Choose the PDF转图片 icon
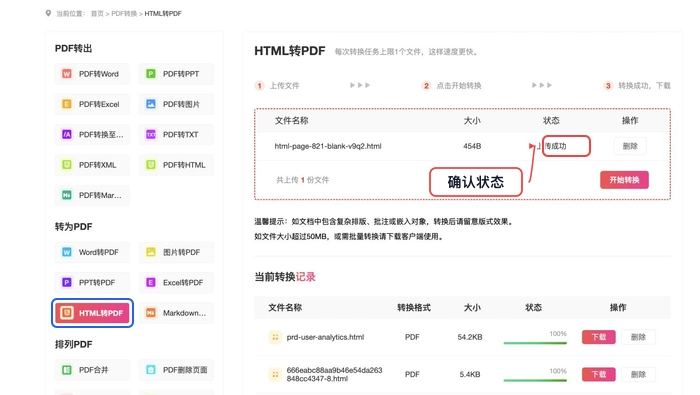Image resolution: width=700 pixels, height=395 pixels. click(151, 104)
